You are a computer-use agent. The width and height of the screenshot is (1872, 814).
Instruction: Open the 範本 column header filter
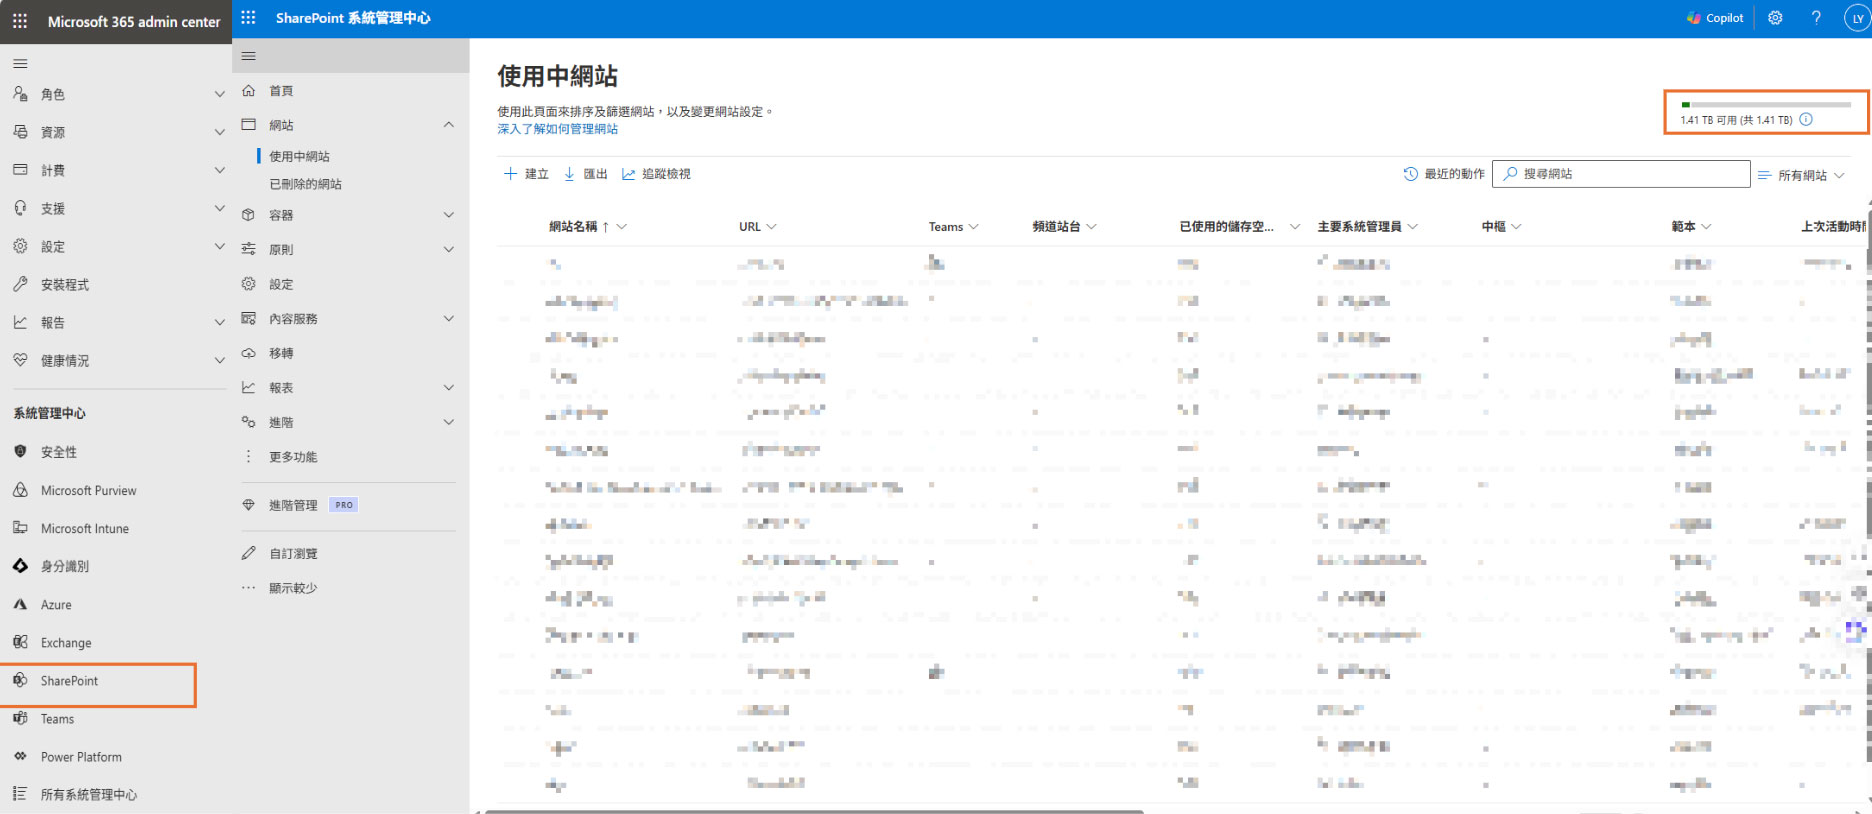pyautogui.click(x=1706, y=227)
